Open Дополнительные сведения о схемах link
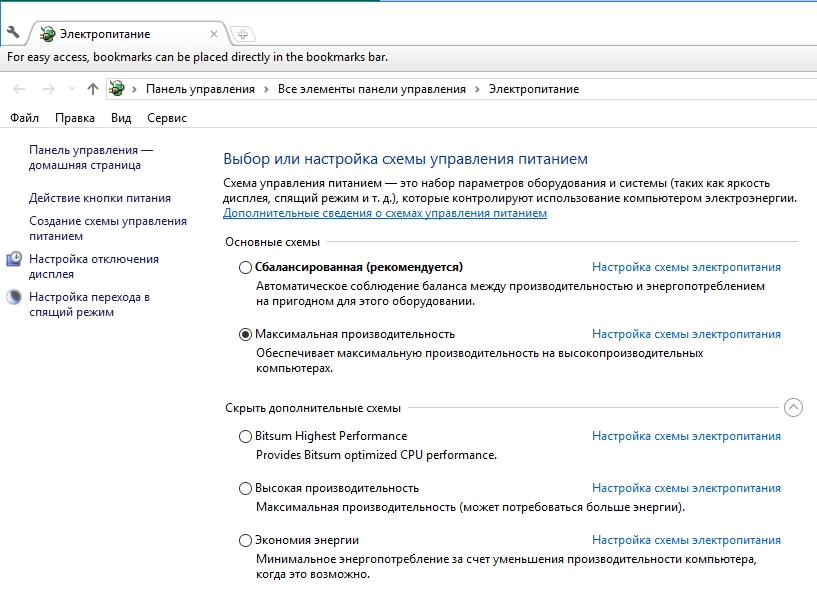817x611 pixels. [x=384, y=213]
